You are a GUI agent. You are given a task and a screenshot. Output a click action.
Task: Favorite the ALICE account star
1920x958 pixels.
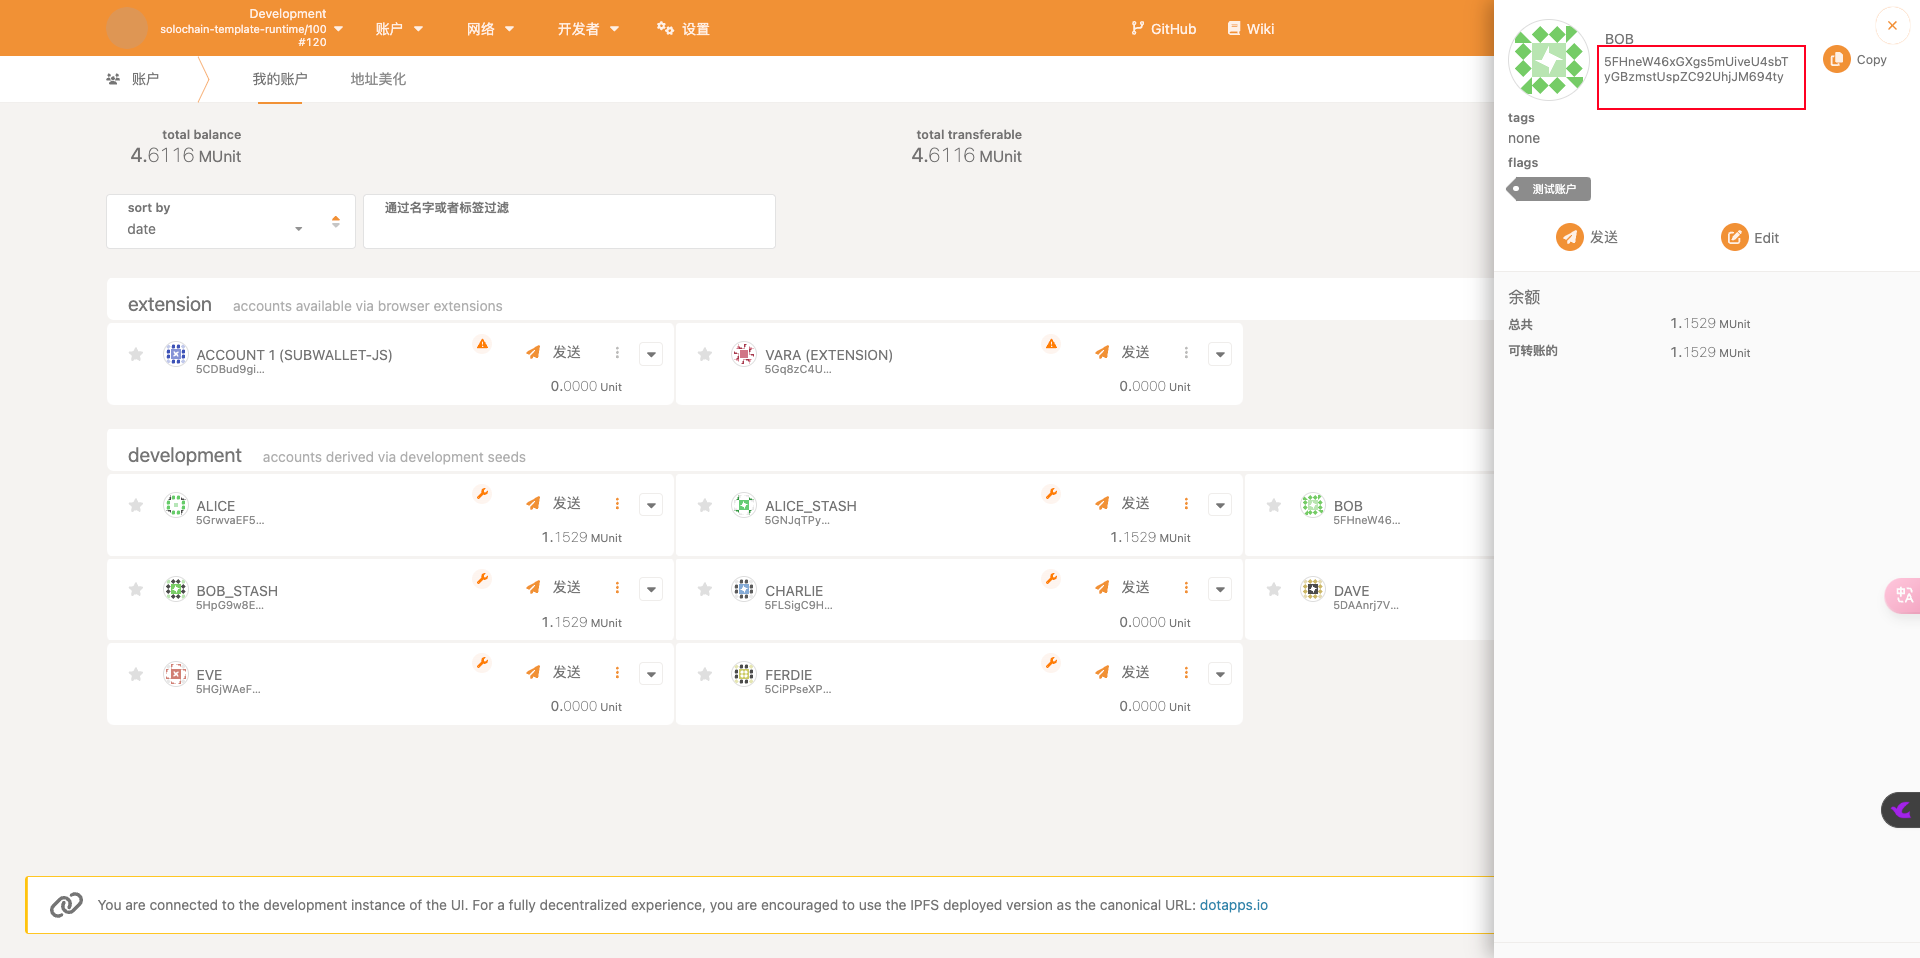pyautogui.click(x=136, y=506)
